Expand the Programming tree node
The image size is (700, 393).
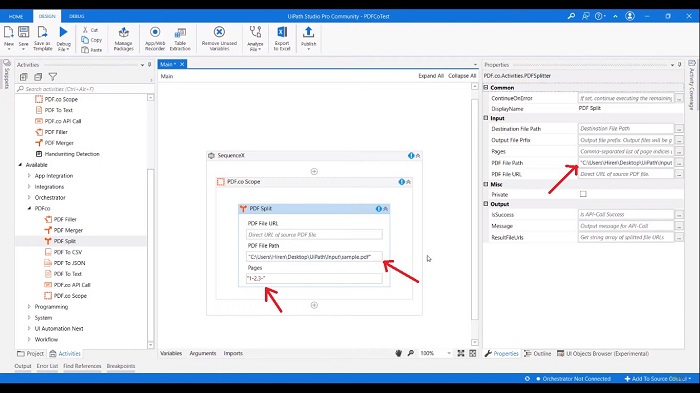pyautogui.click(x=29, y=307)
